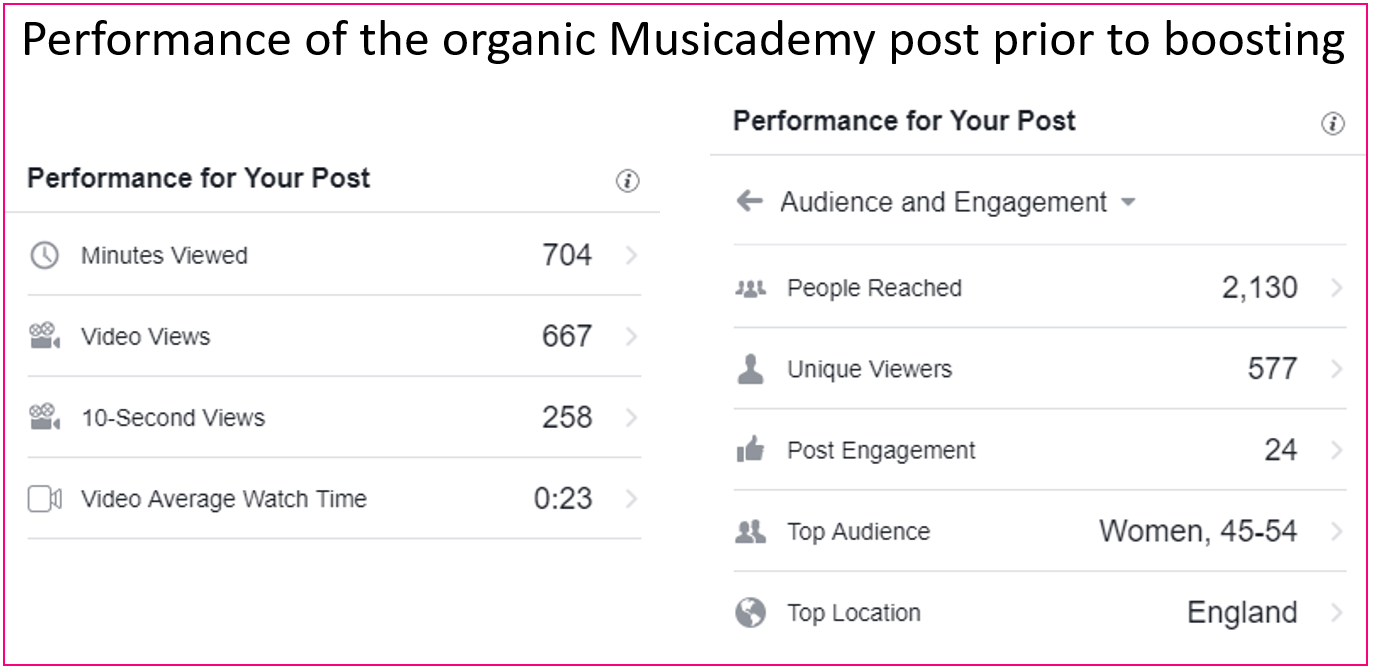Click the group icon beside People Reached
Image resolution: width=1374 pixels, height=672 pixels.
pyautogui.click(x=750, y=289)
